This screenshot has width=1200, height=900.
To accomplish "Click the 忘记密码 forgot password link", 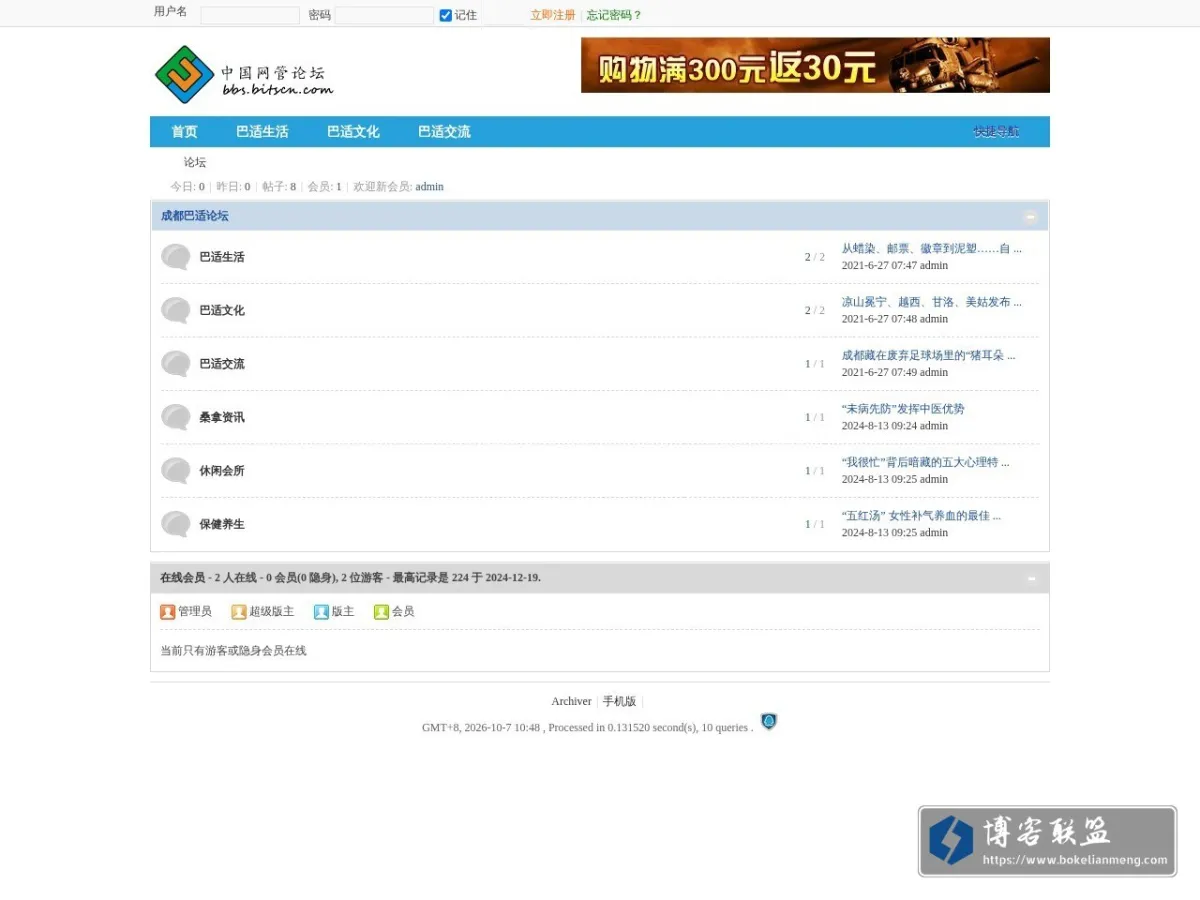I will (x=614, y=15).
